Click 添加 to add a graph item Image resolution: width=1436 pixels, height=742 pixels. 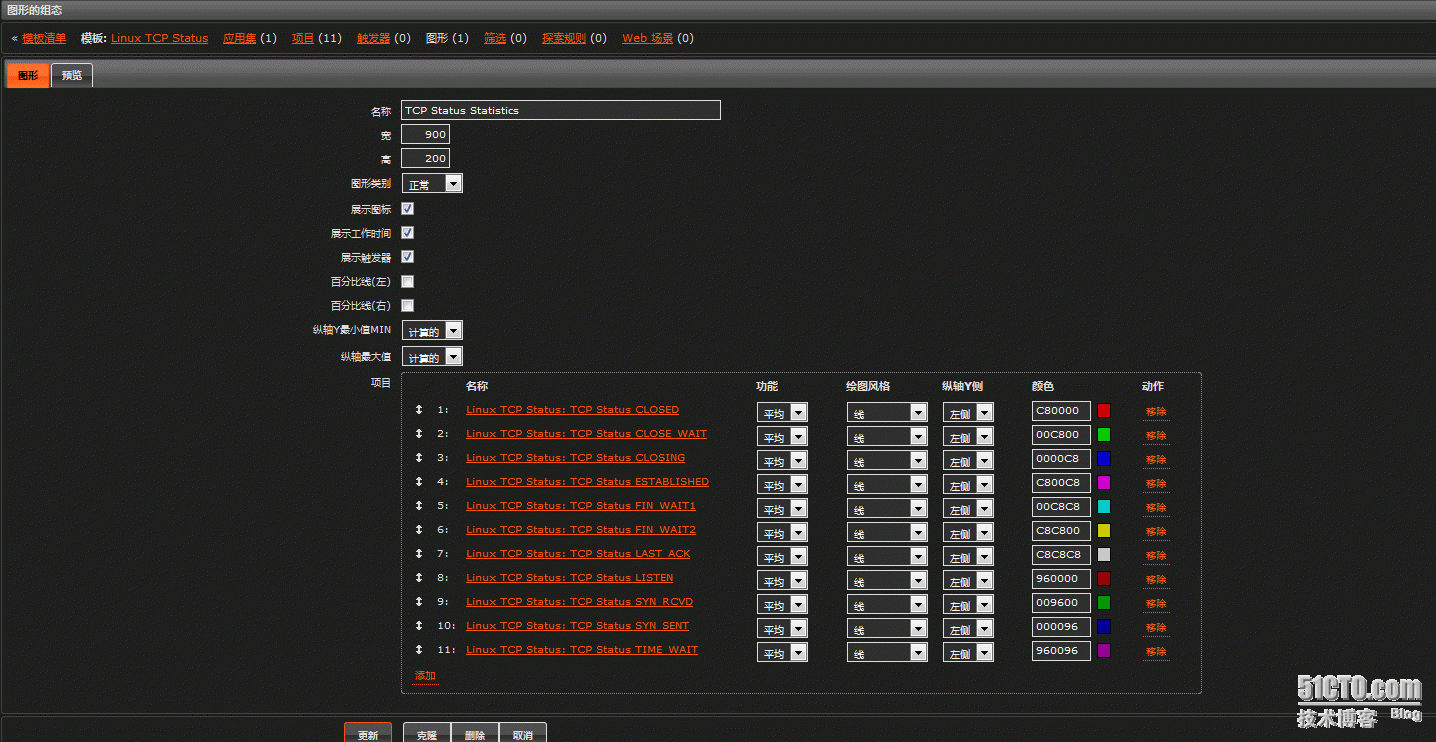pyautogui.click(x=425, y=676)
